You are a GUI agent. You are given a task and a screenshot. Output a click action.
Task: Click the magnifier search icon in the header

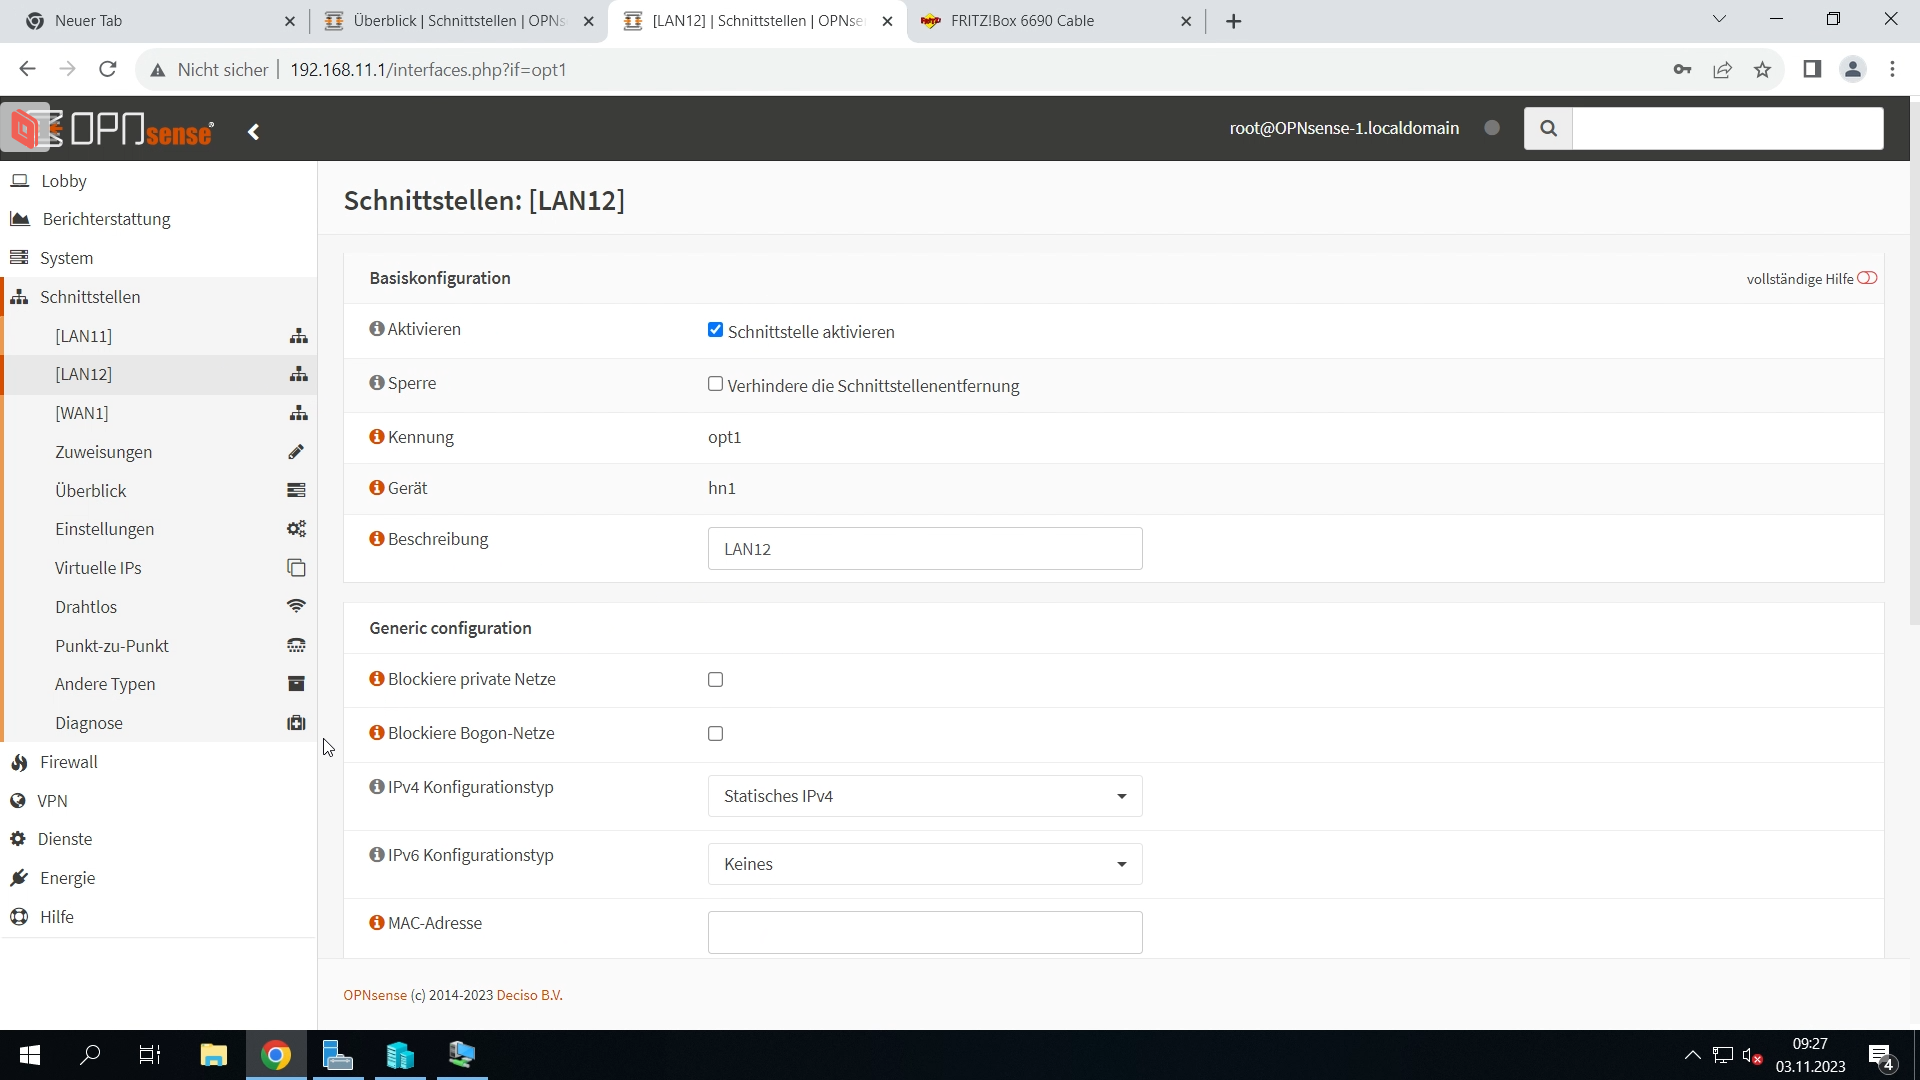point(1548,129)
